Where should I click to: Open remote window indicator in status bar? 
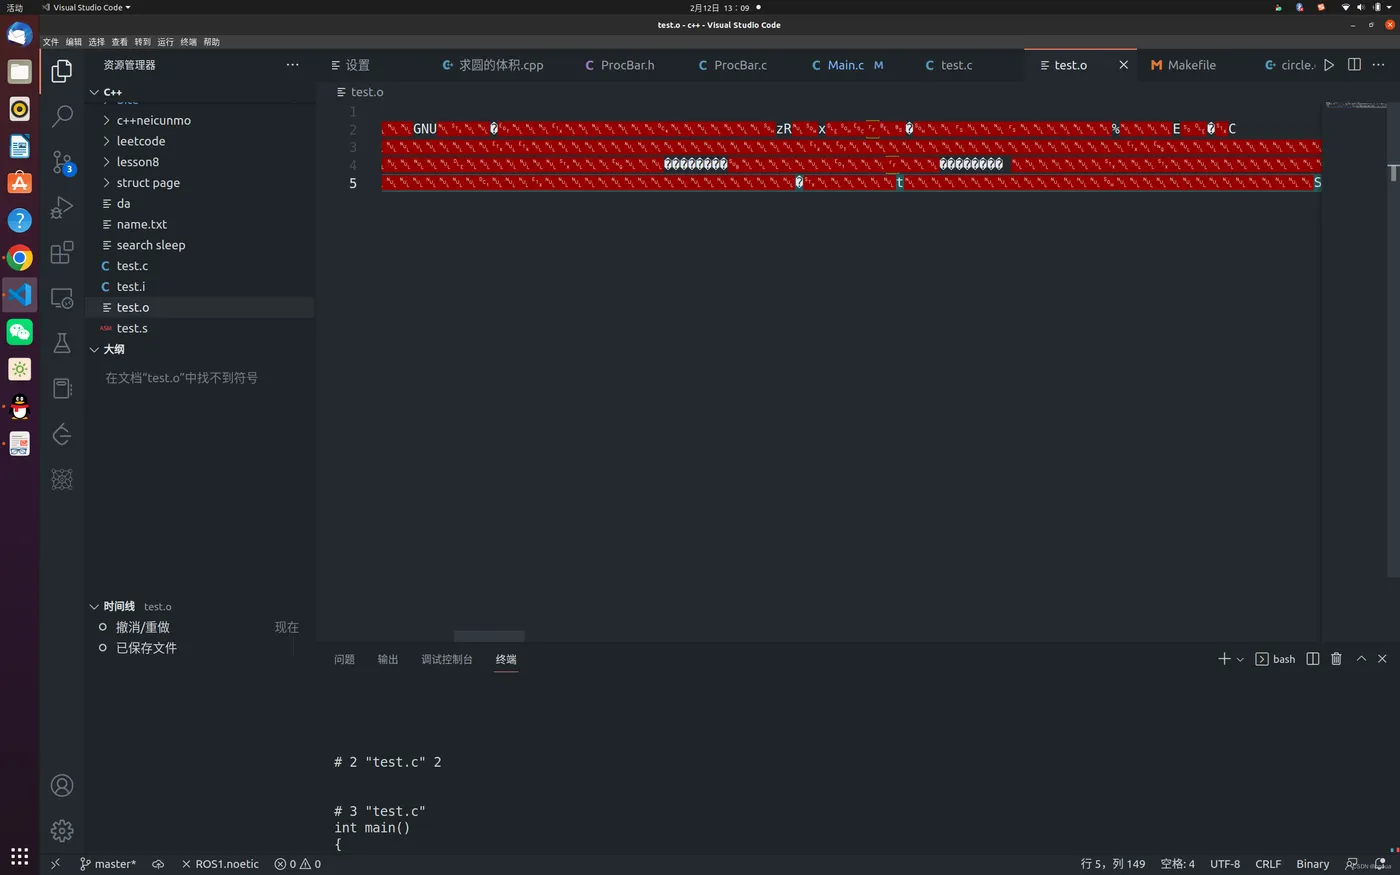click(55, 864)
